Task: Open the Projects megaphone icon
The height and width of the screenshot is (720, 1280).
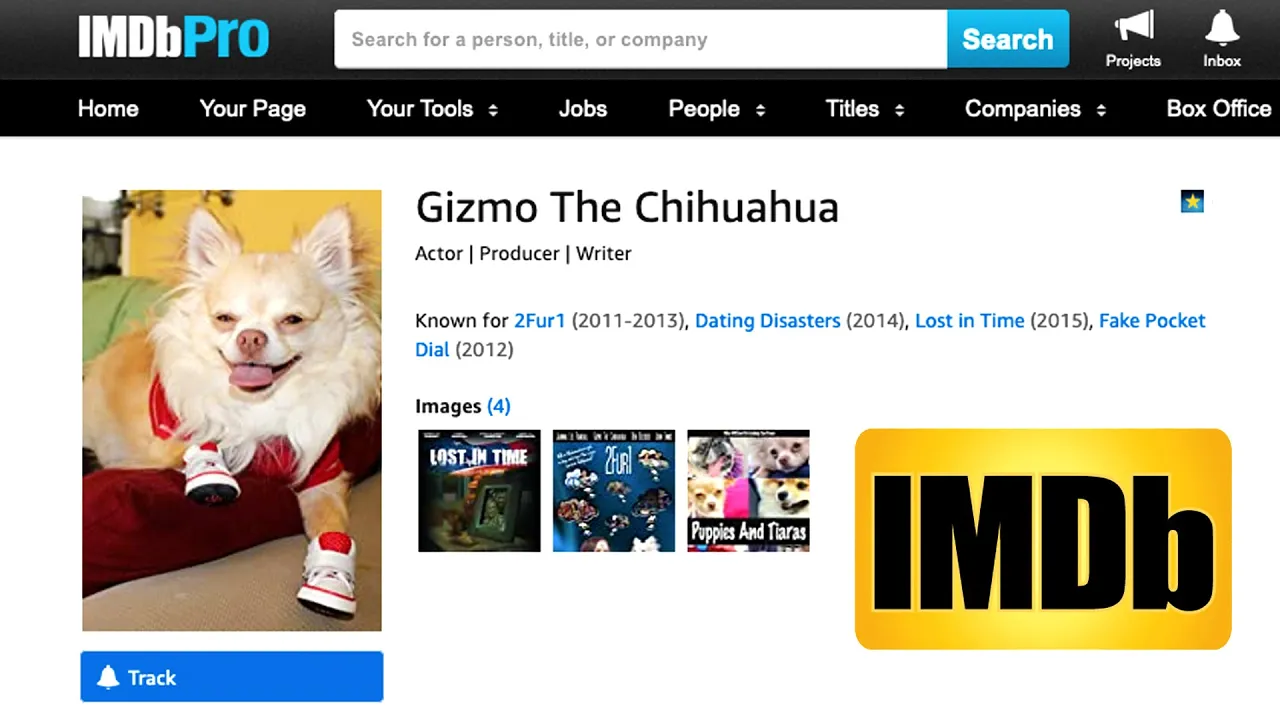Action: [x=1133, y=27]
